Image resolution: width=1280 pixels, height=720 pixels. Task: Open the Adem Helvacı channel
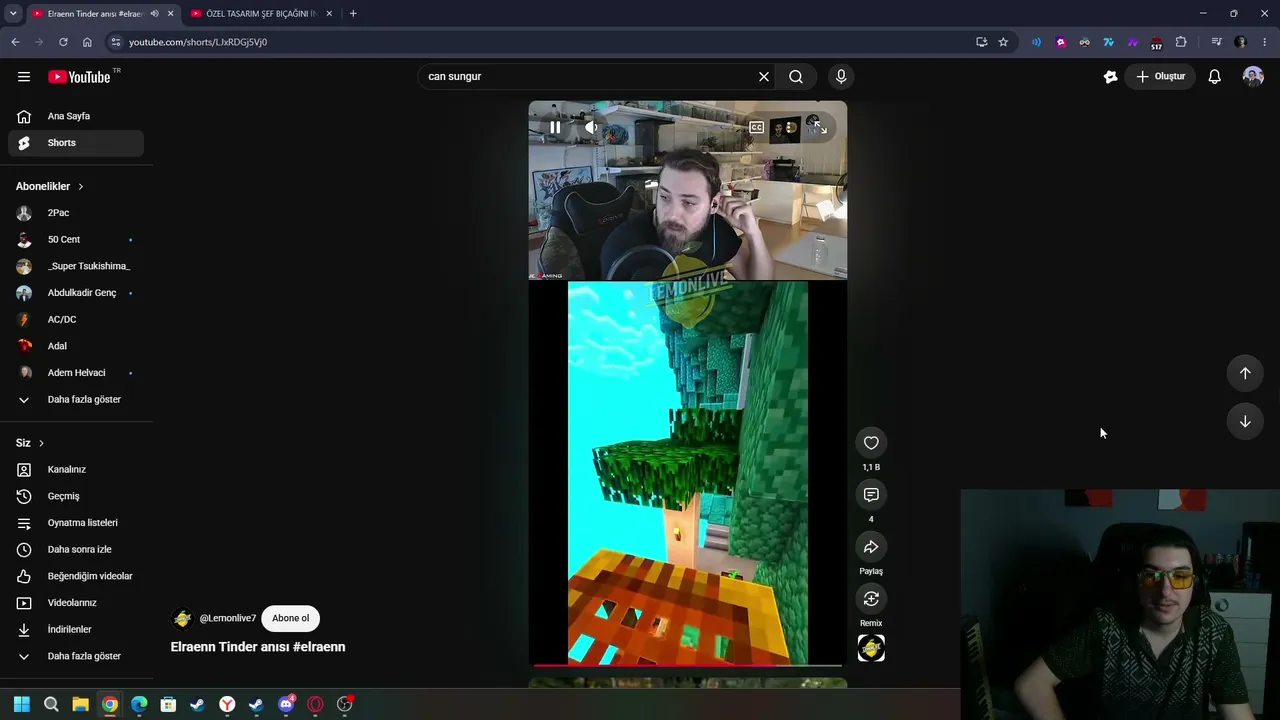pyautogui.click(x=76, y=373)
